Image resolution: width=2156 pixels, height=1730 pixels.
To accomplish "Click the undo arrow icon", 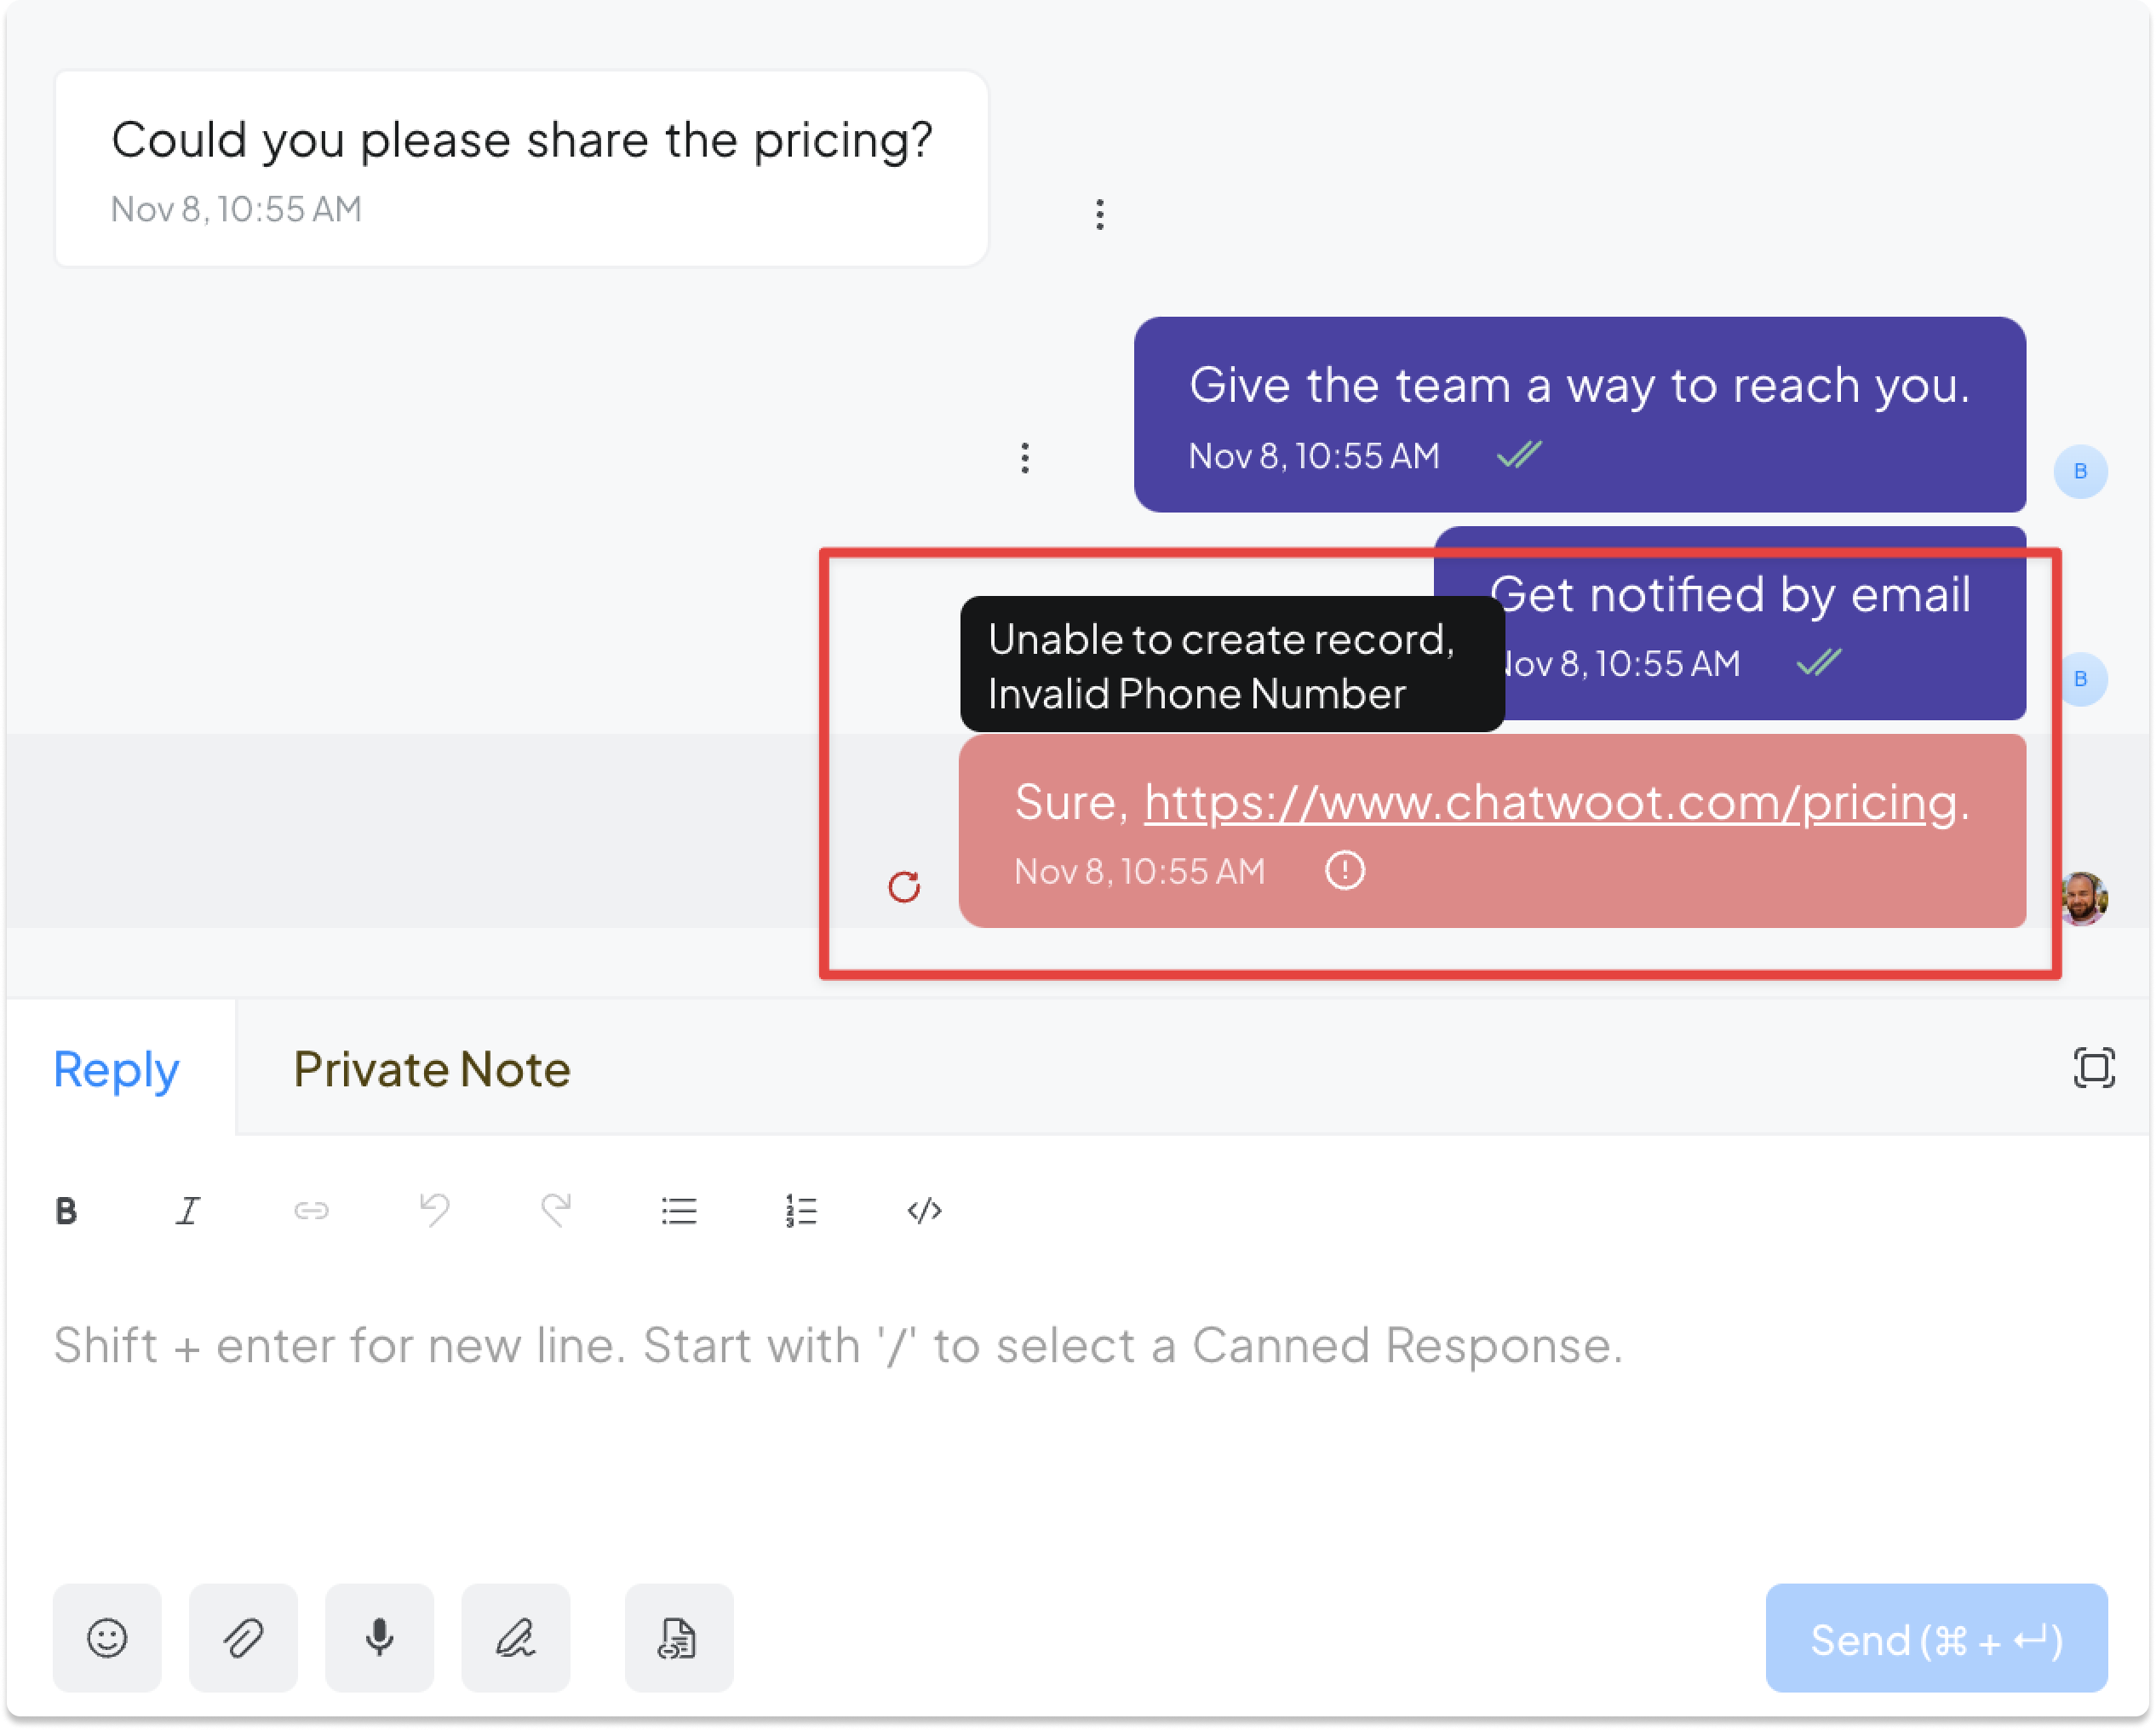I will coord(434,1211).
